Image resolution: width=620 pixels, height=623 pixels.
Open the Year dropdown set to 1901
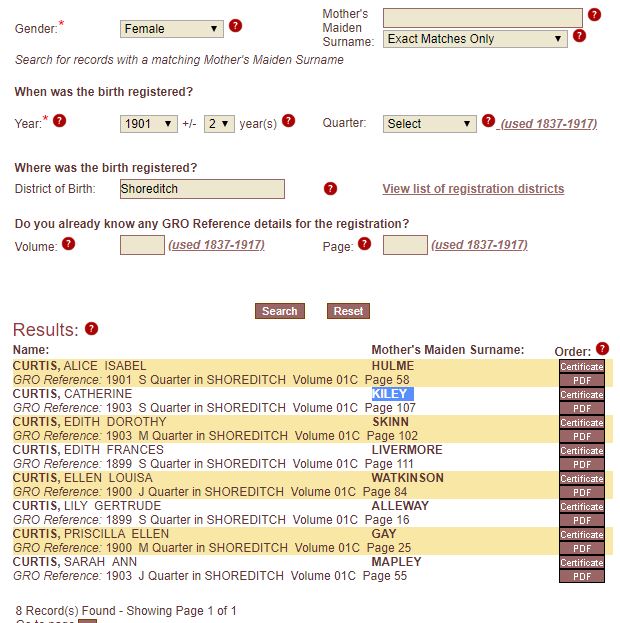pos(149,124)
